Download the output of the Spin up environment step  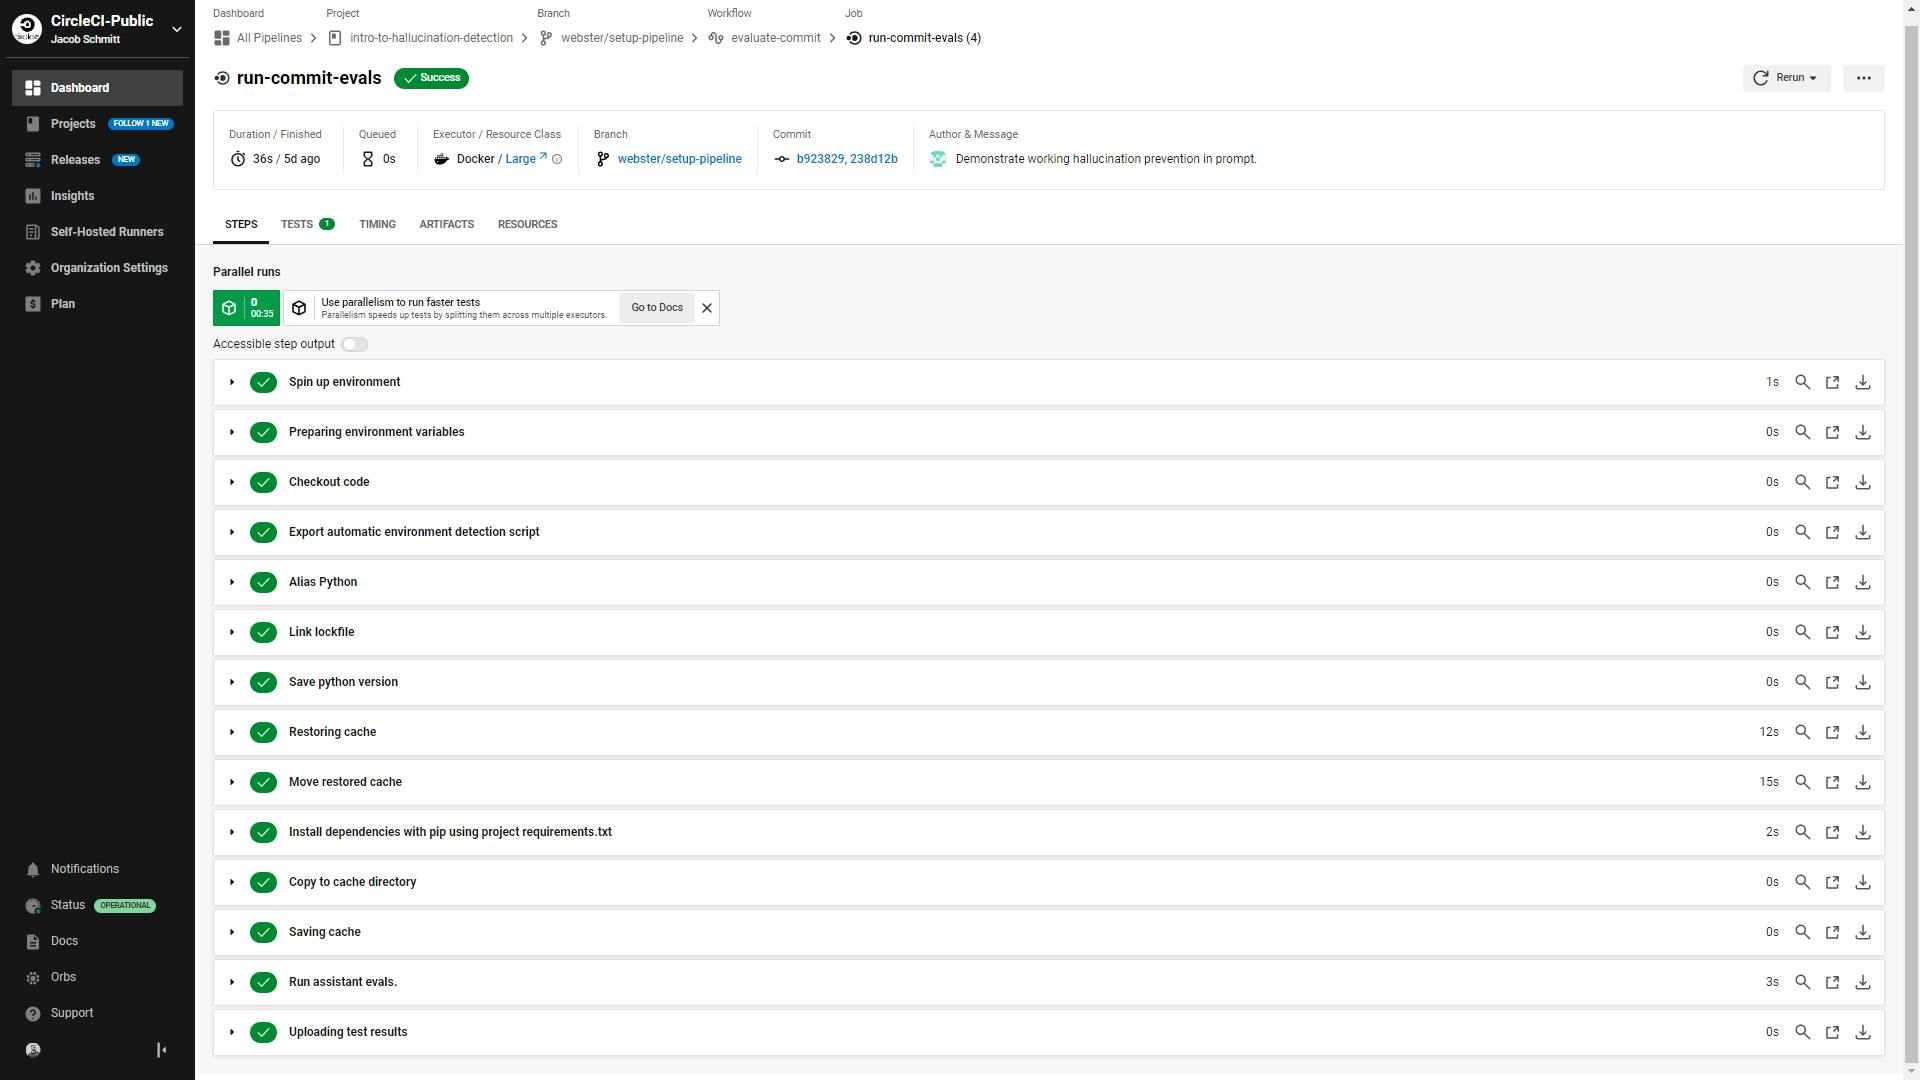(x=1862, y=382)
